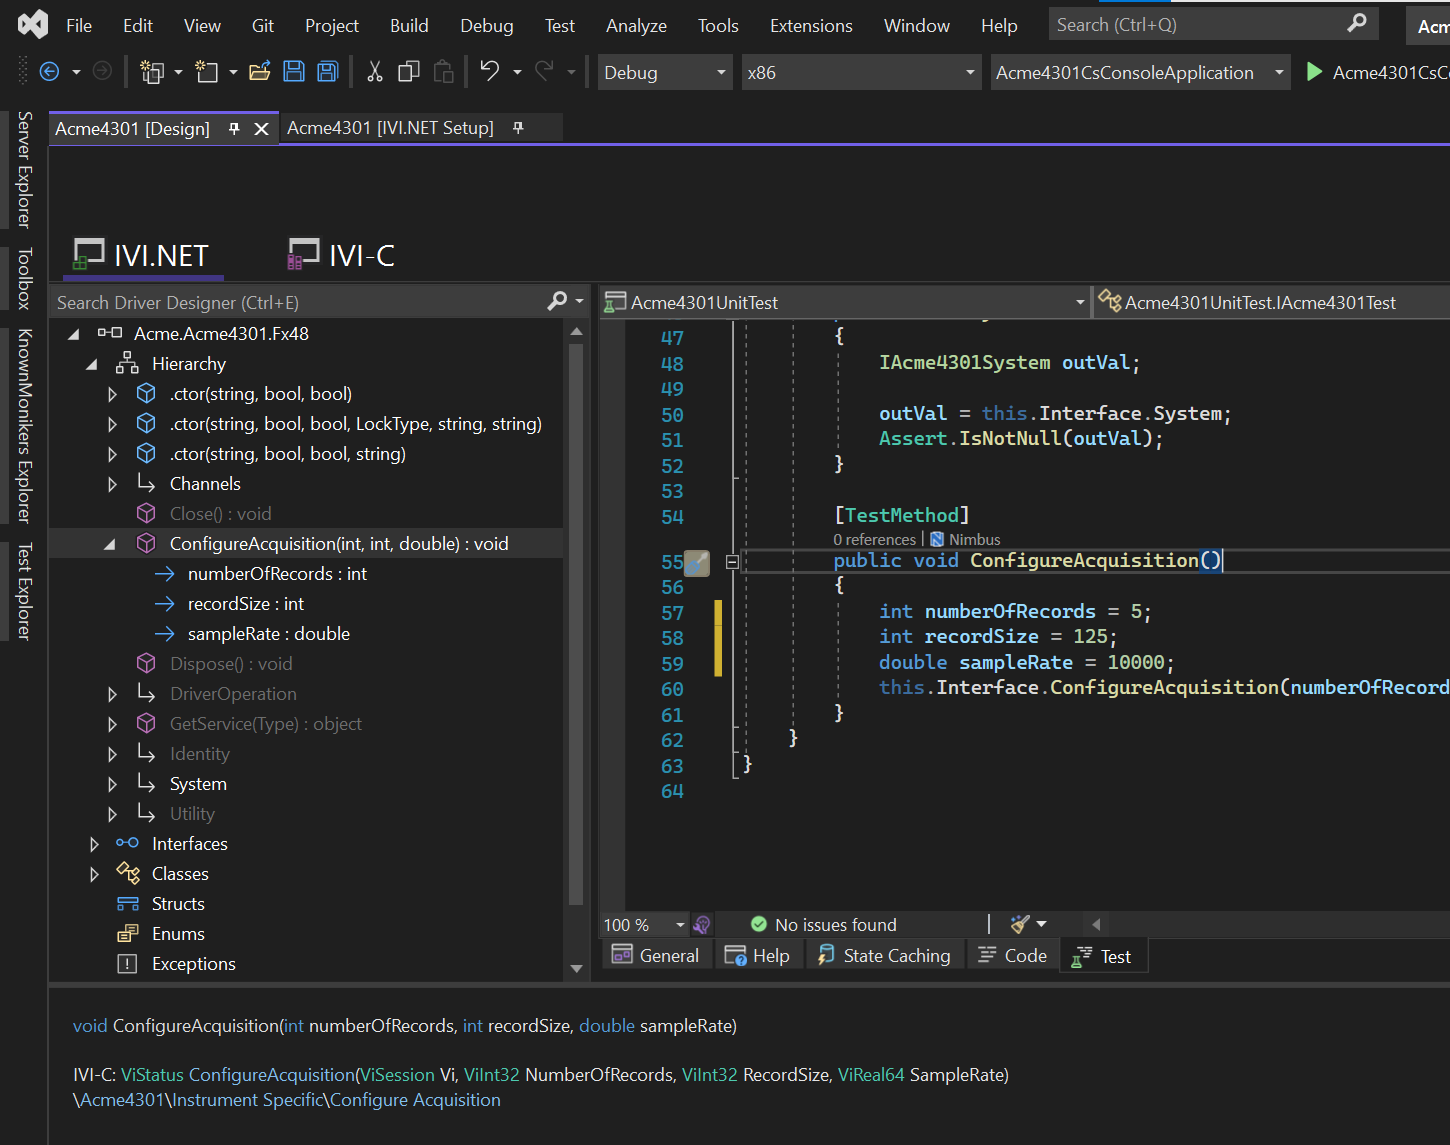This screenshot has height=1145, width=1450.
Task: Click the Save All toolbar icon
Action: point(327,71)
